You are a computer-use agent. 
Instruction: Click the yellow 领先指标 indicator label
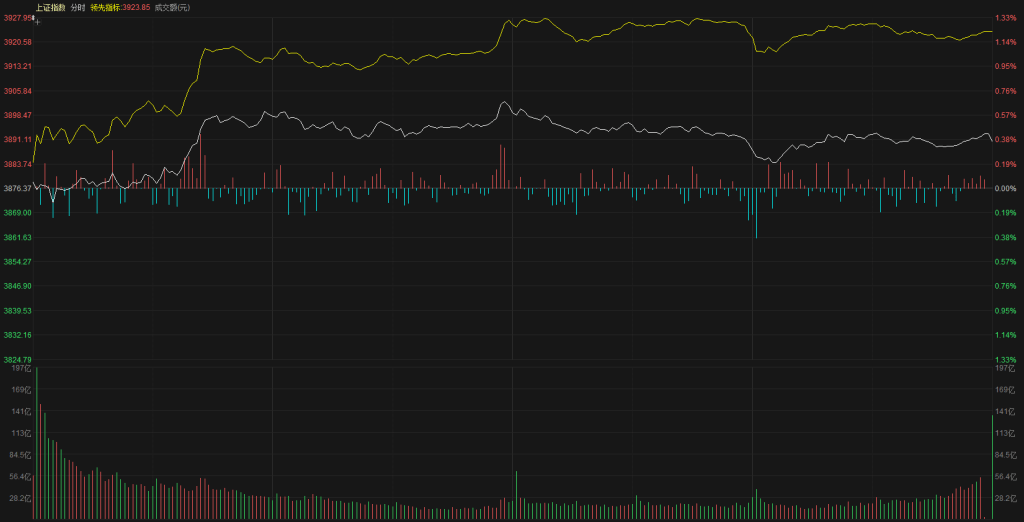[x=105, y=7]
